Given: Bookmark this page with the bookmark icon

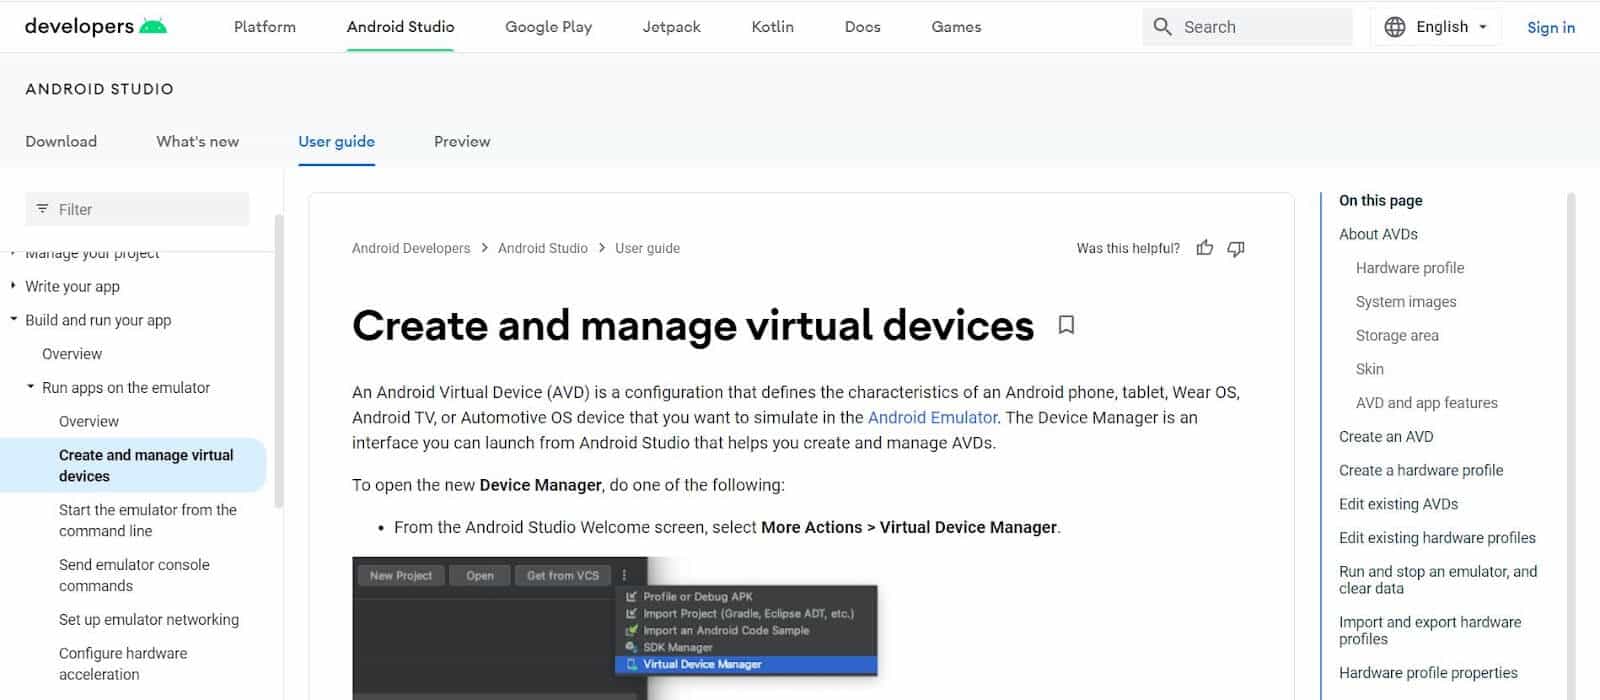Looking at the screenshot, I should pyautogui.click(x=1066, y=325).
